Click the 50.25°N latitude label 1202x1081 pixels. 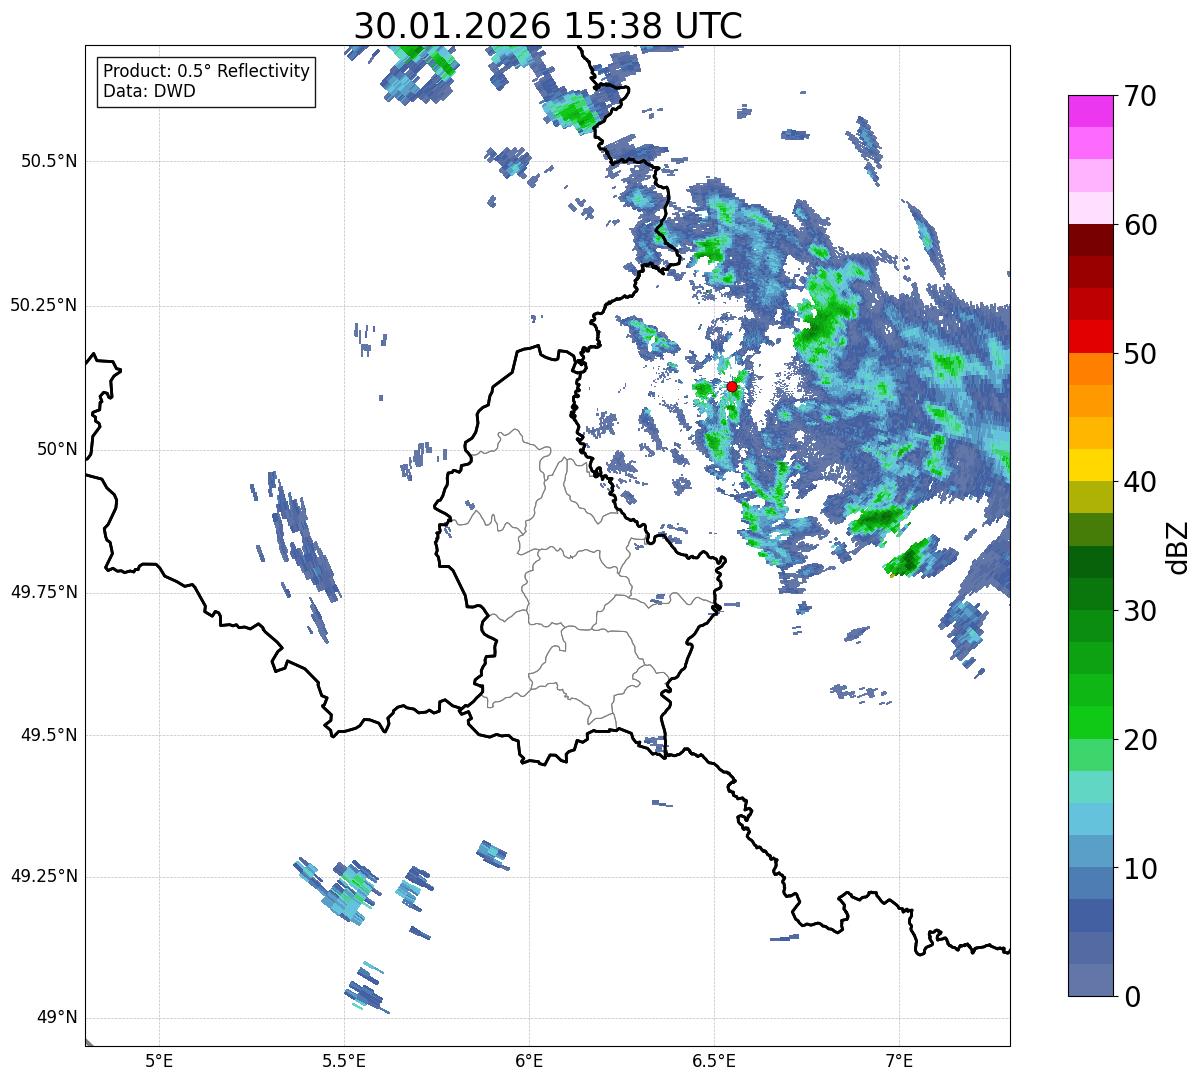(44, 305)
